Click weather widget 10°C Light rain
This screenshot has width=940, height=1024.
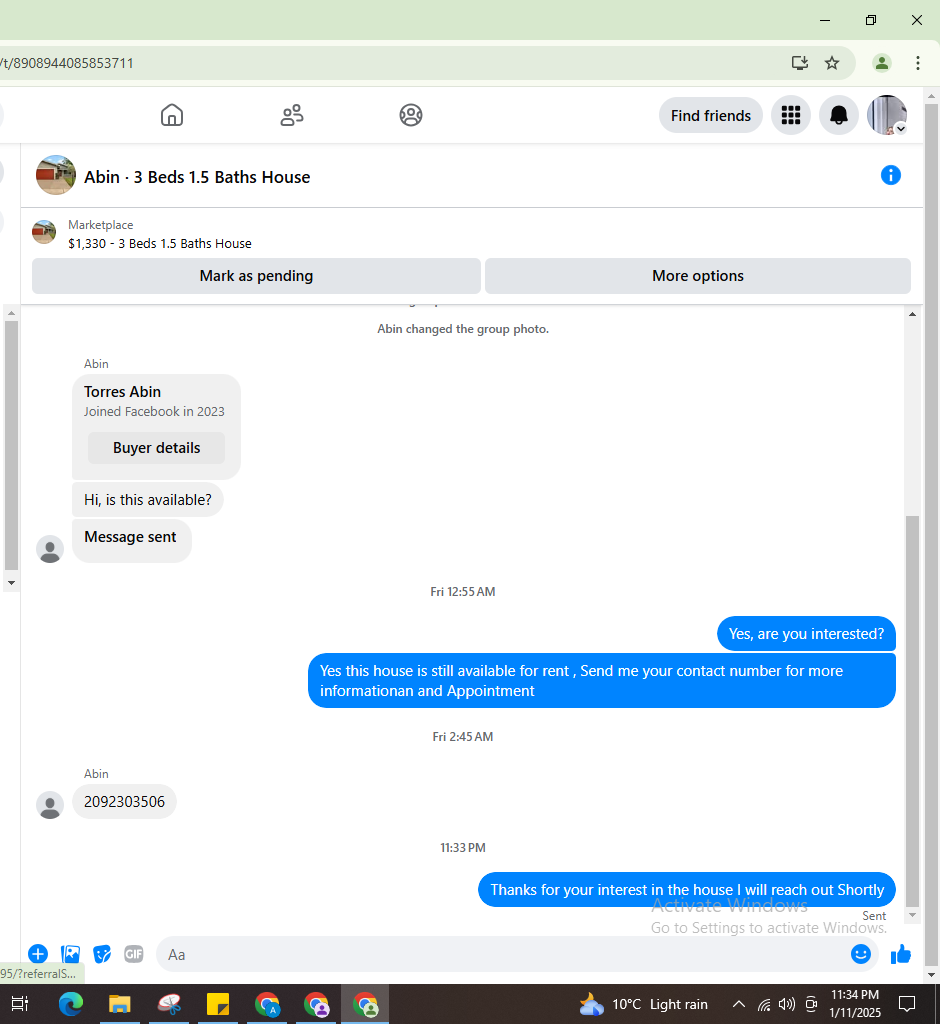click(x=643, y=1004)
